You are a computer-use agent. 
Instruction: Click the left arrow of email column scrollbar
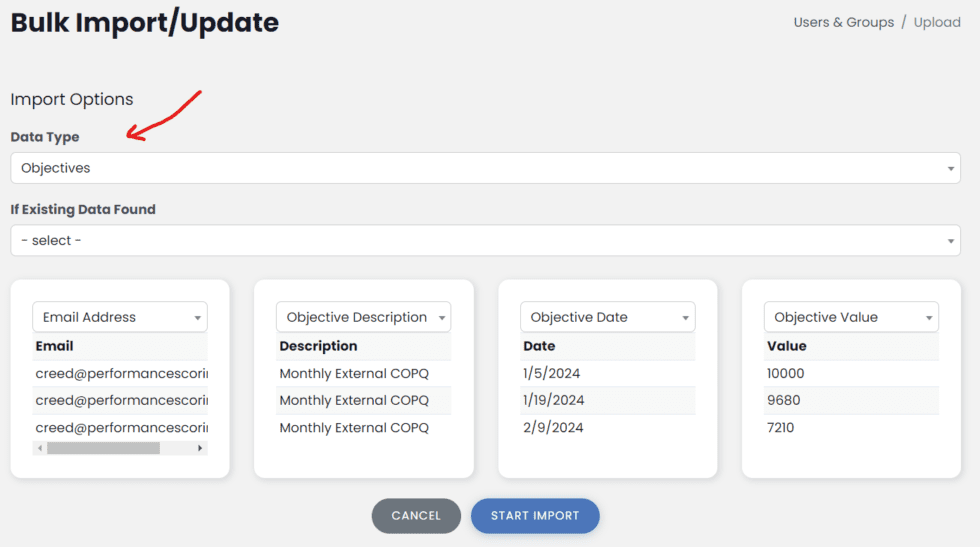point(40,448)
